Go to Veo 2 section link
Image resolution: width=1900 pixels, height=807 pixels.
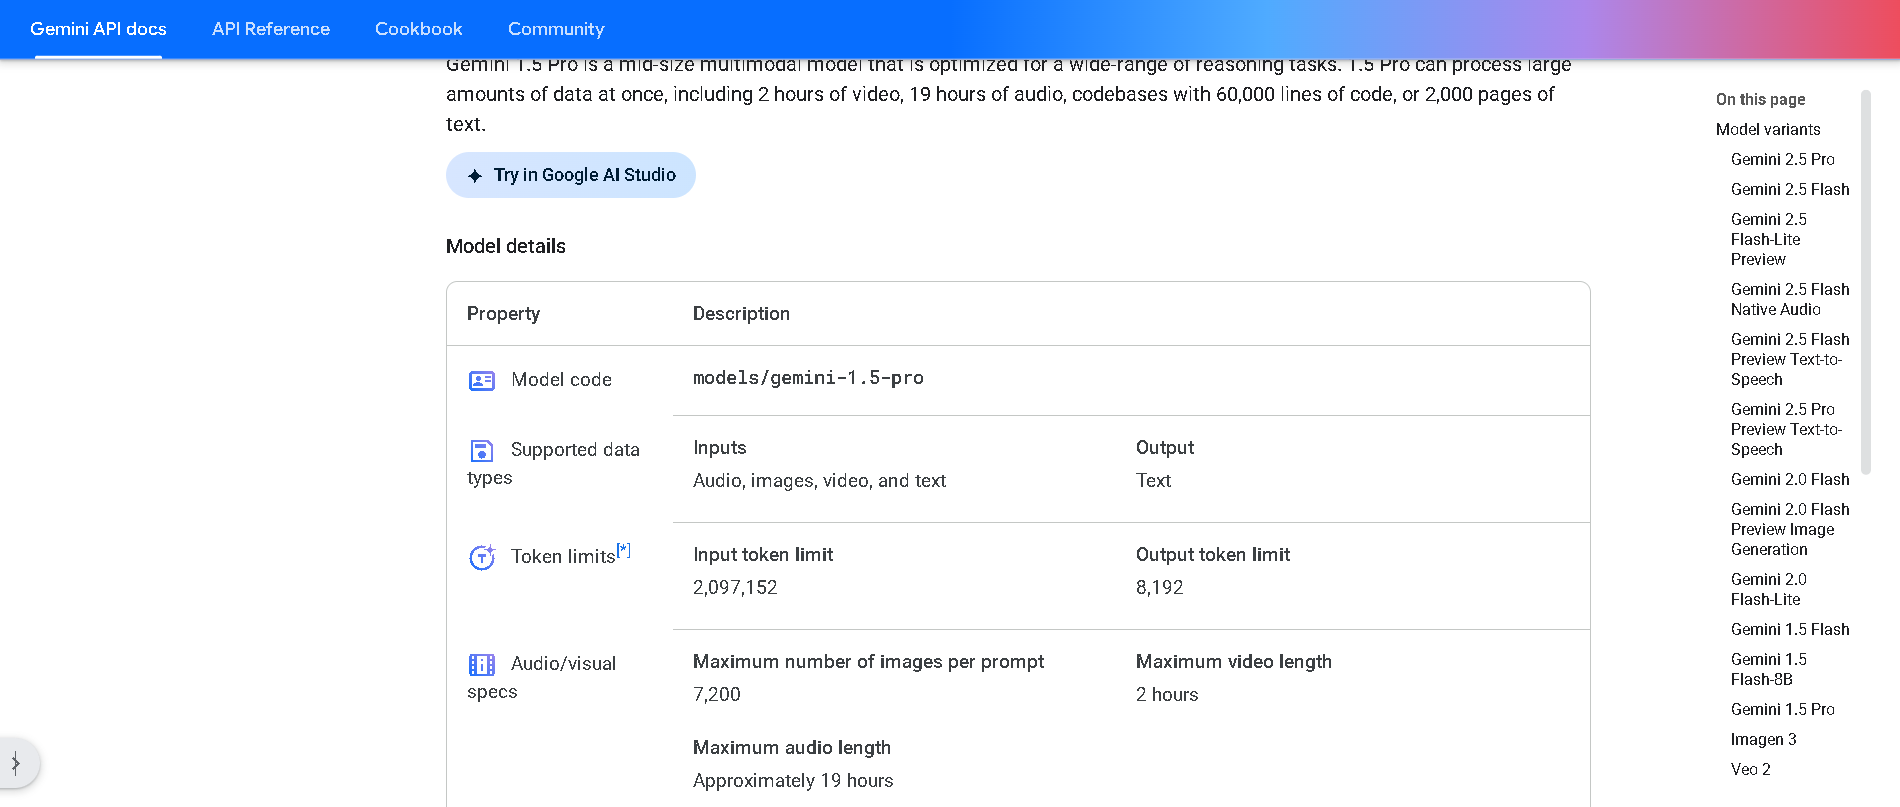(x=1750, y=769)
